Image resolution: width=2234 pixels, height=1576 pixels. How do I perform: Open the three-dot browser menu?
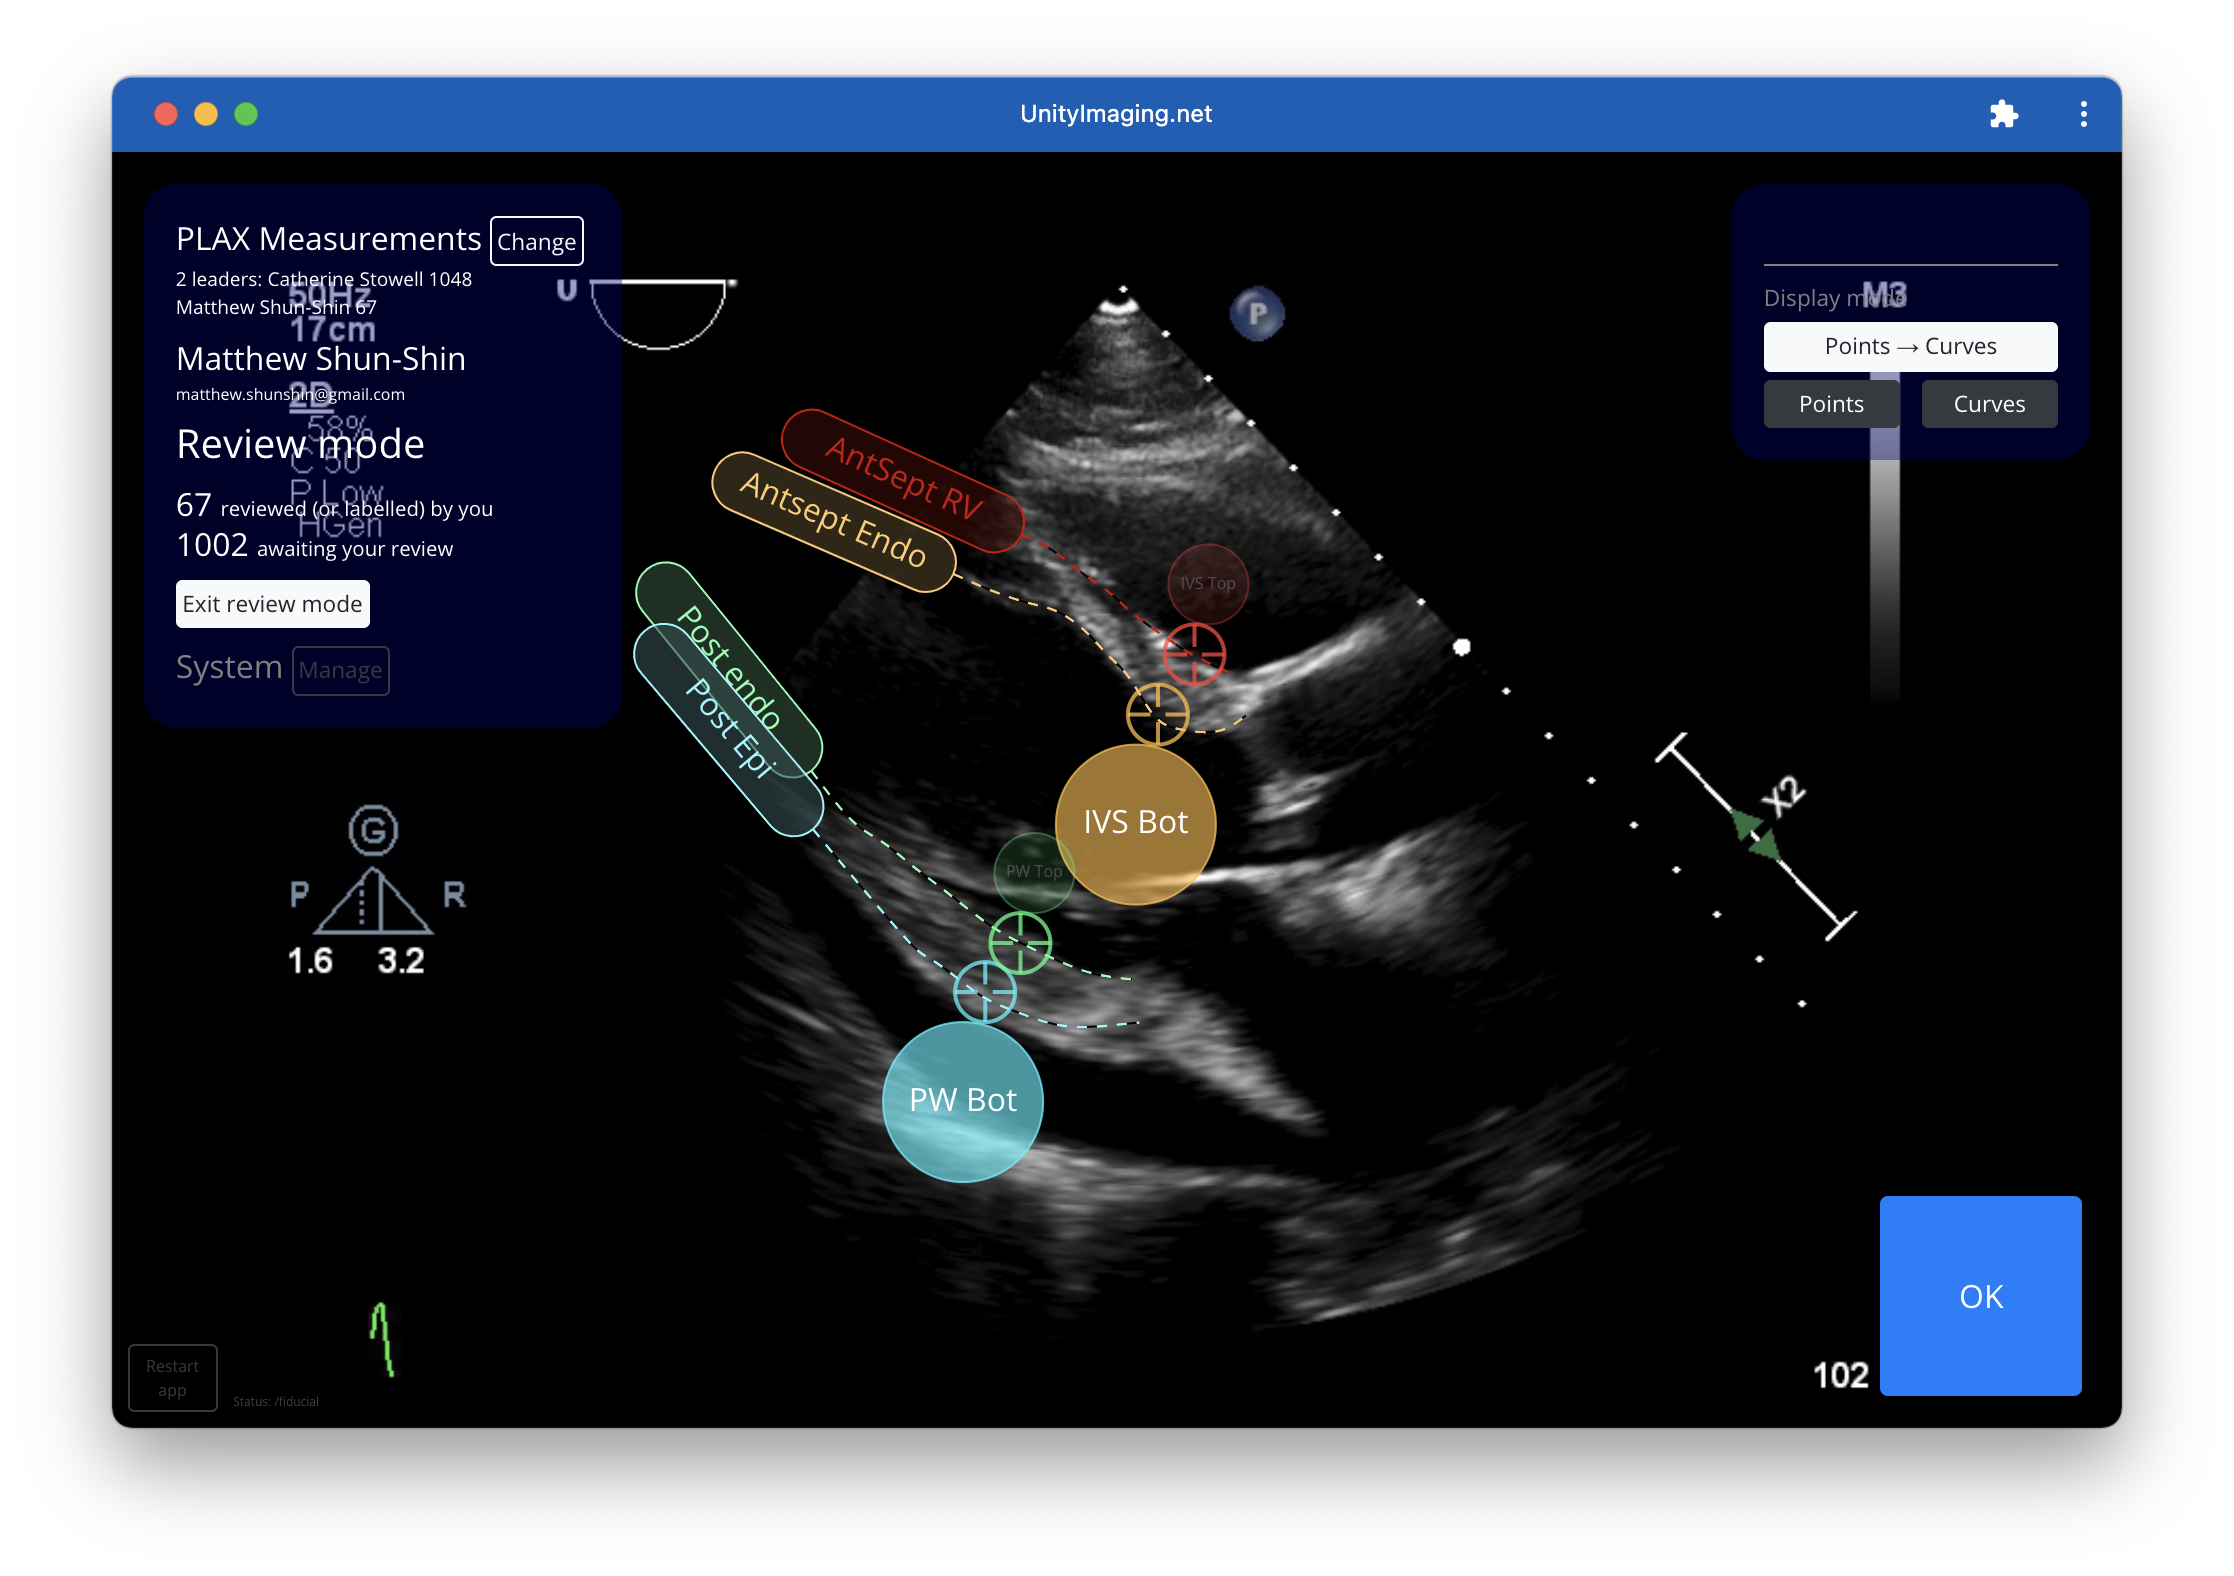coord(2083,114)
